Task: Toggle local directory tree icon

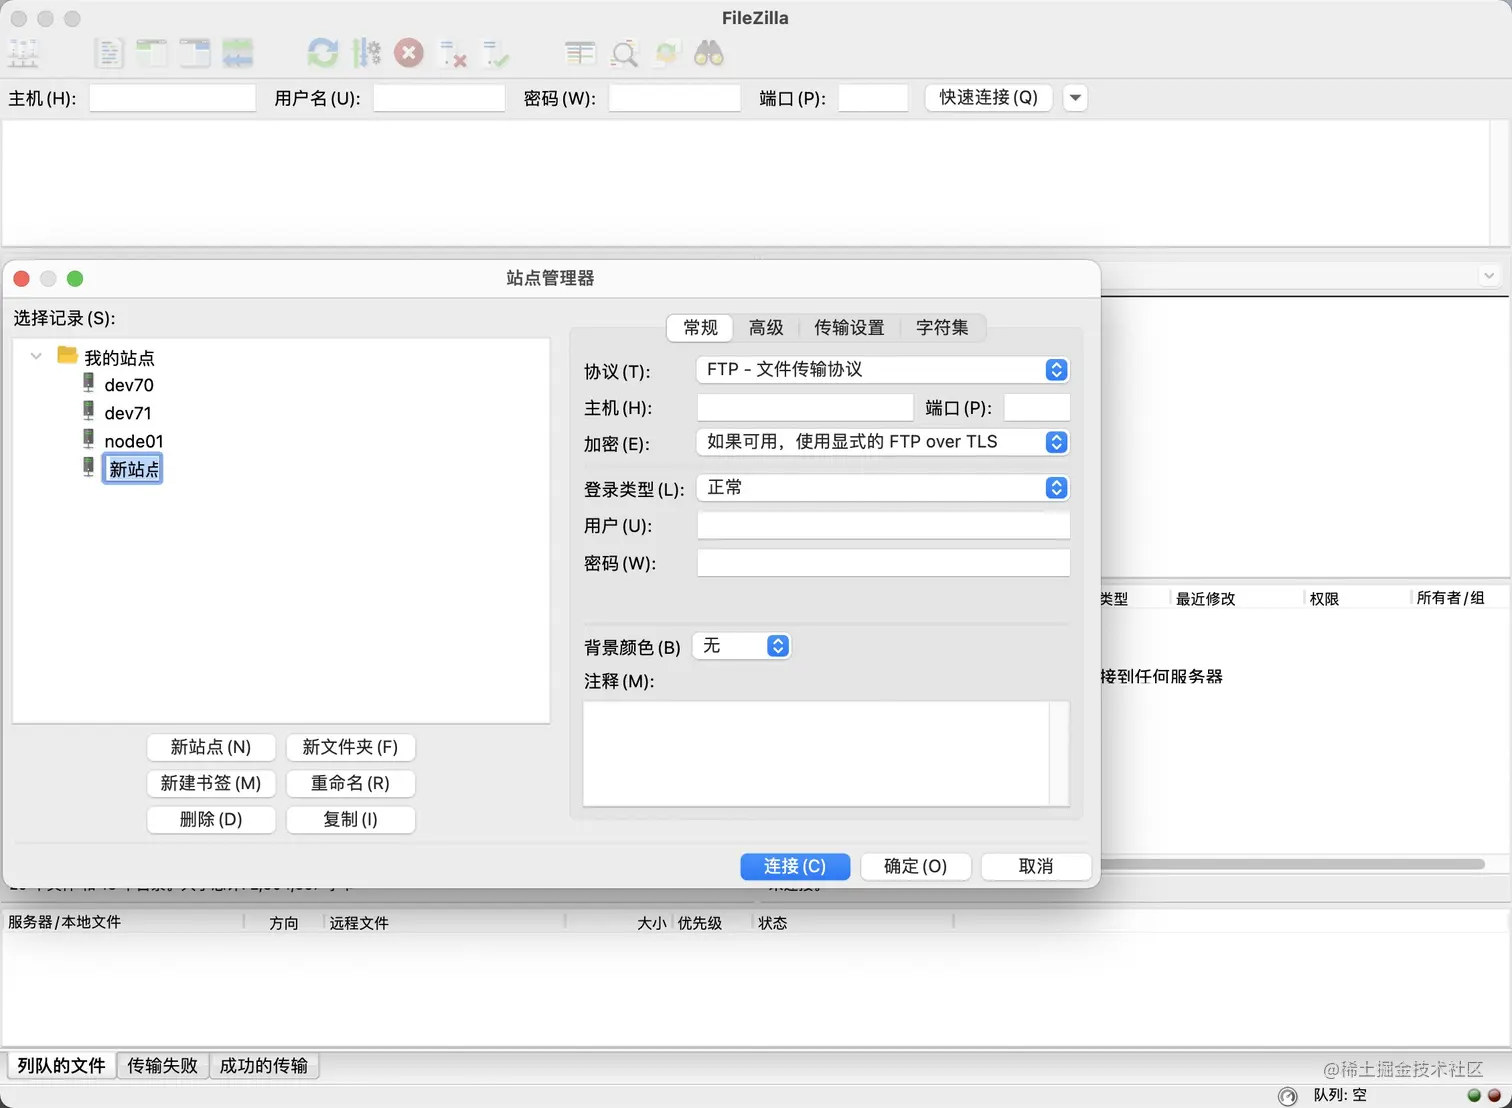Action: (151, 53)
